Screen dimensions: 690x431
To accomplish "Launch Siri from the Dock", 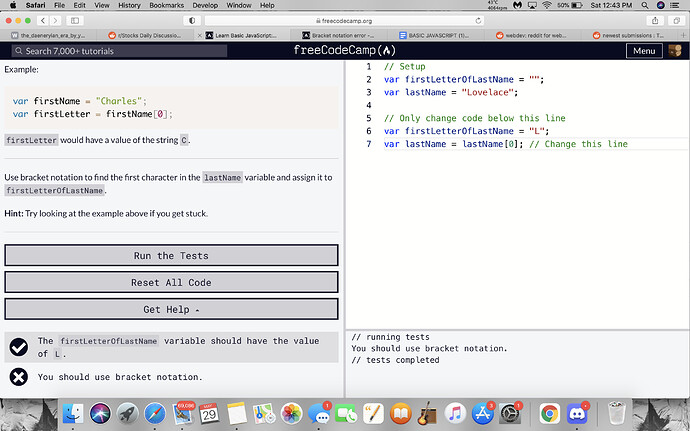I will [x=100, y=414].
